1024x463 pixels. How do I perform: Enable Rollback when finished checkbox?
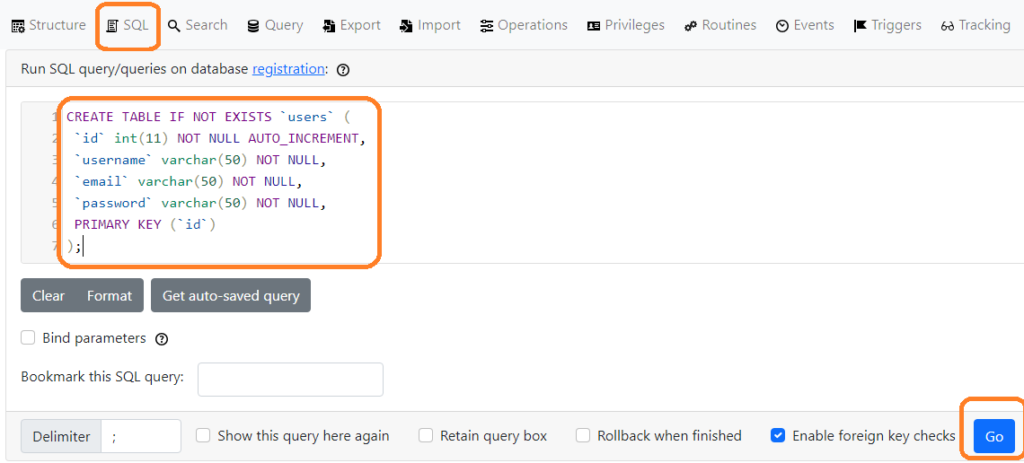click(x=583, y=436)
